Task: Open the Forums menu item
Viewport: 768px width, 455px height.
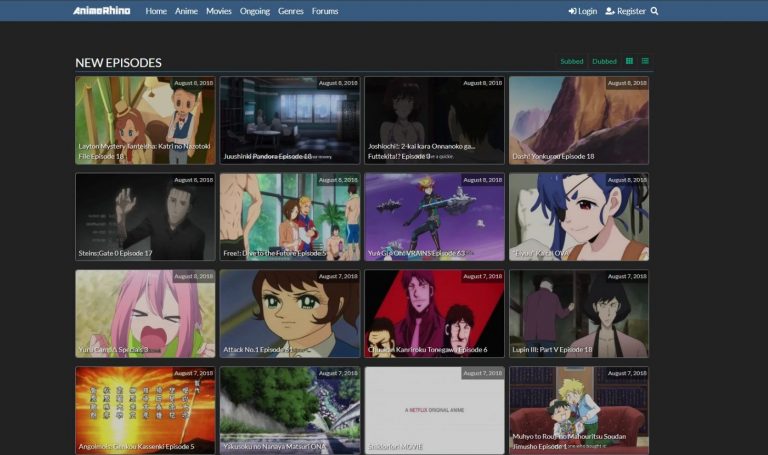Action: pos(325,11)
